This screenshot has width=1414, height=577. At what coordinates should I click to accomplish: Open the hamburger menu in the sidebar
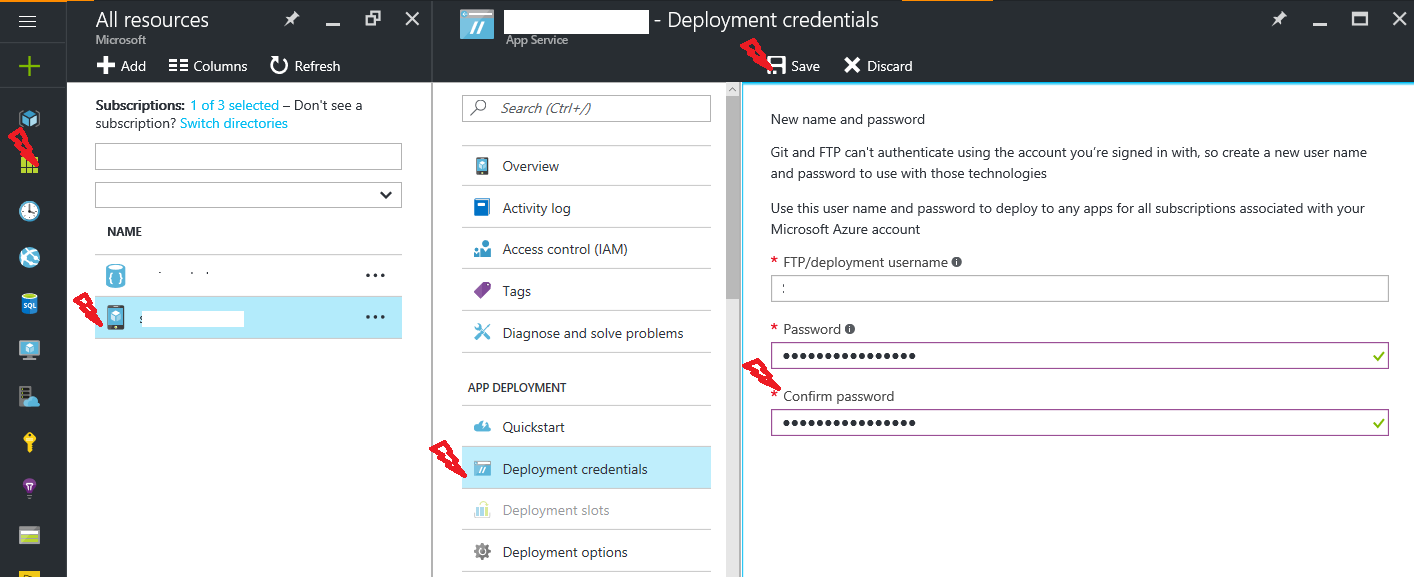[x=28, y=22]
